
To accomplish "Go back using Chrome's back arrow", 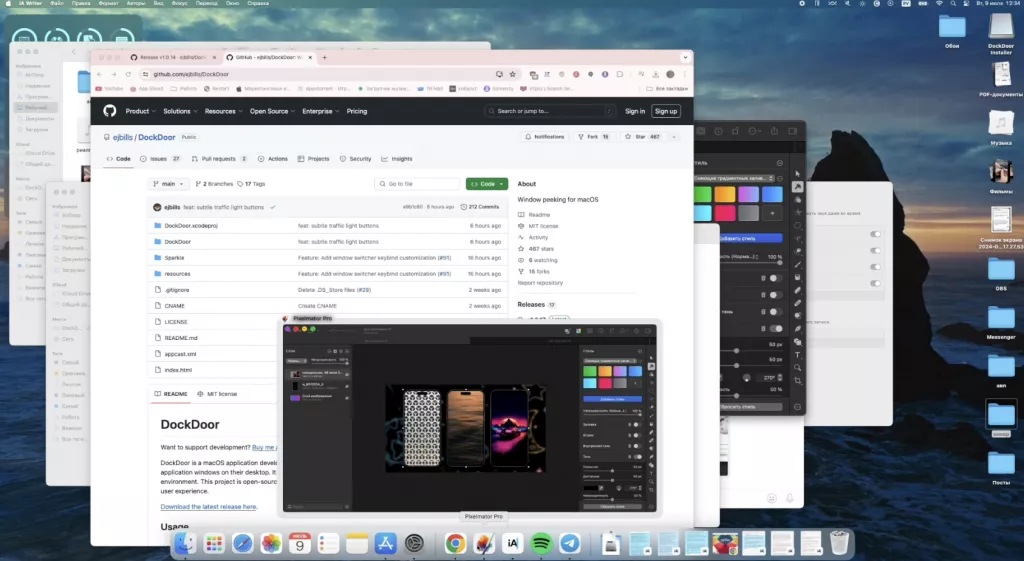I will [99, 74].
